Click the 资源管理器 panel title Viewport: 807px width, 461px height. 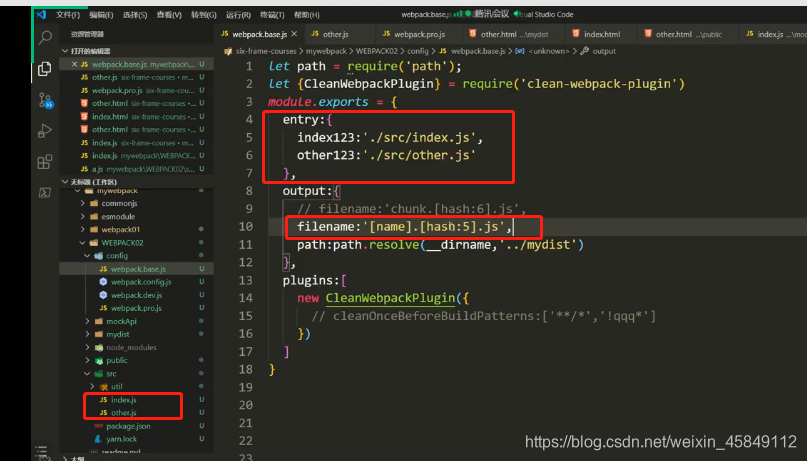coord(87,34)
